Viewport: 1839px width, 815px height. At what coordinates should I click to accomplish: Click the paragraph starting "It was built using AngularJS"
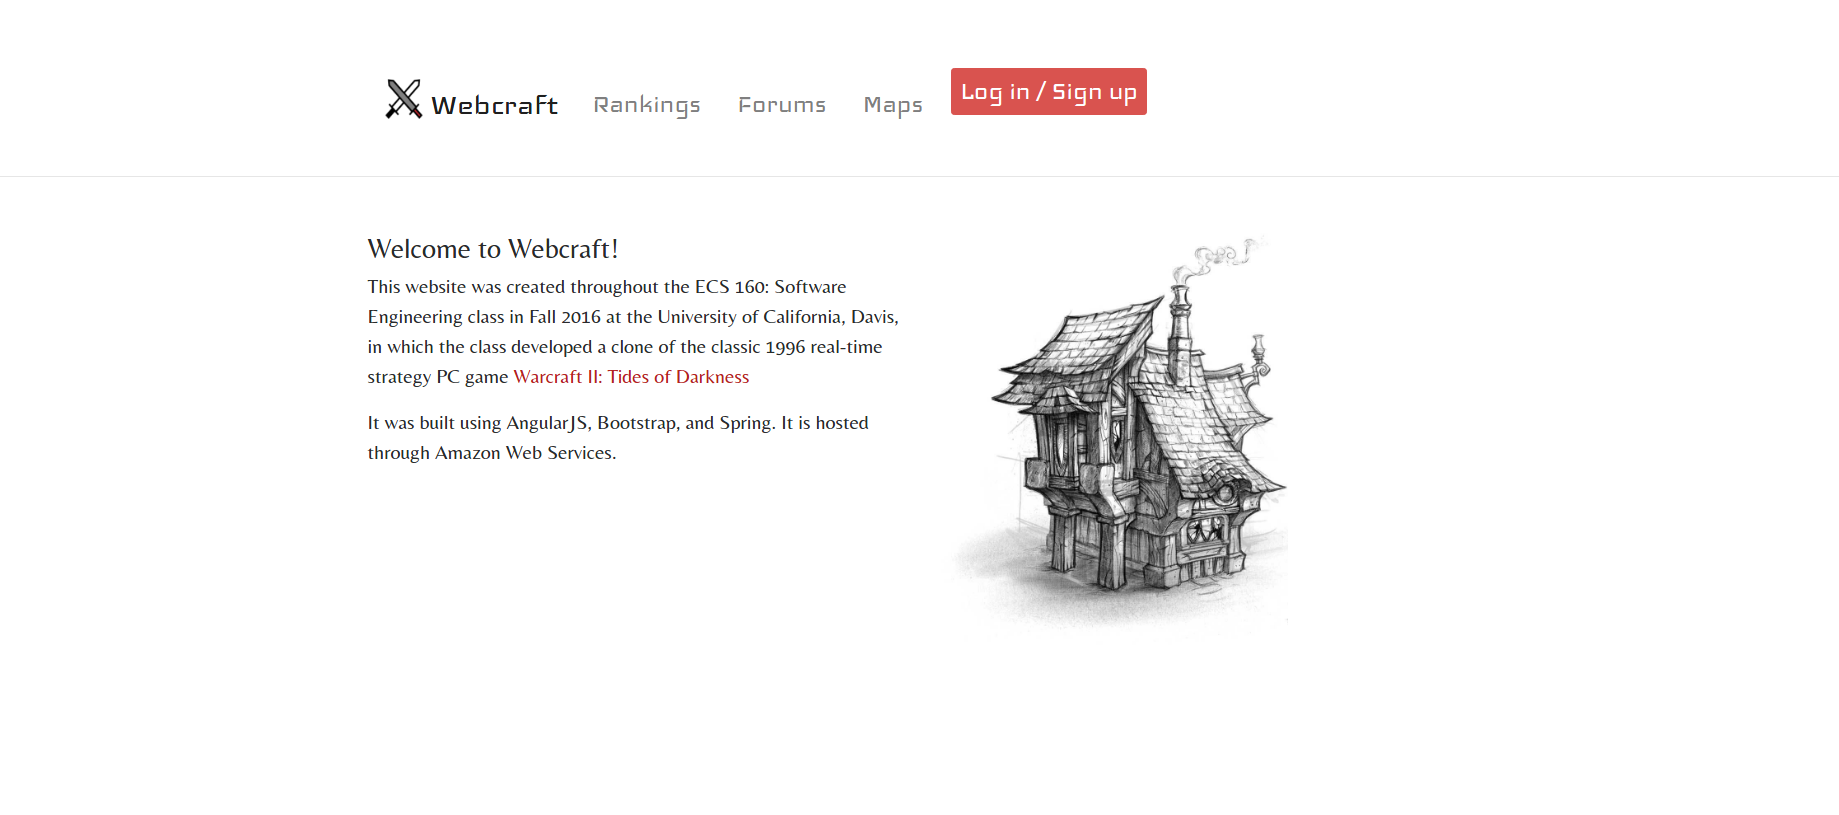coord(618,438)
